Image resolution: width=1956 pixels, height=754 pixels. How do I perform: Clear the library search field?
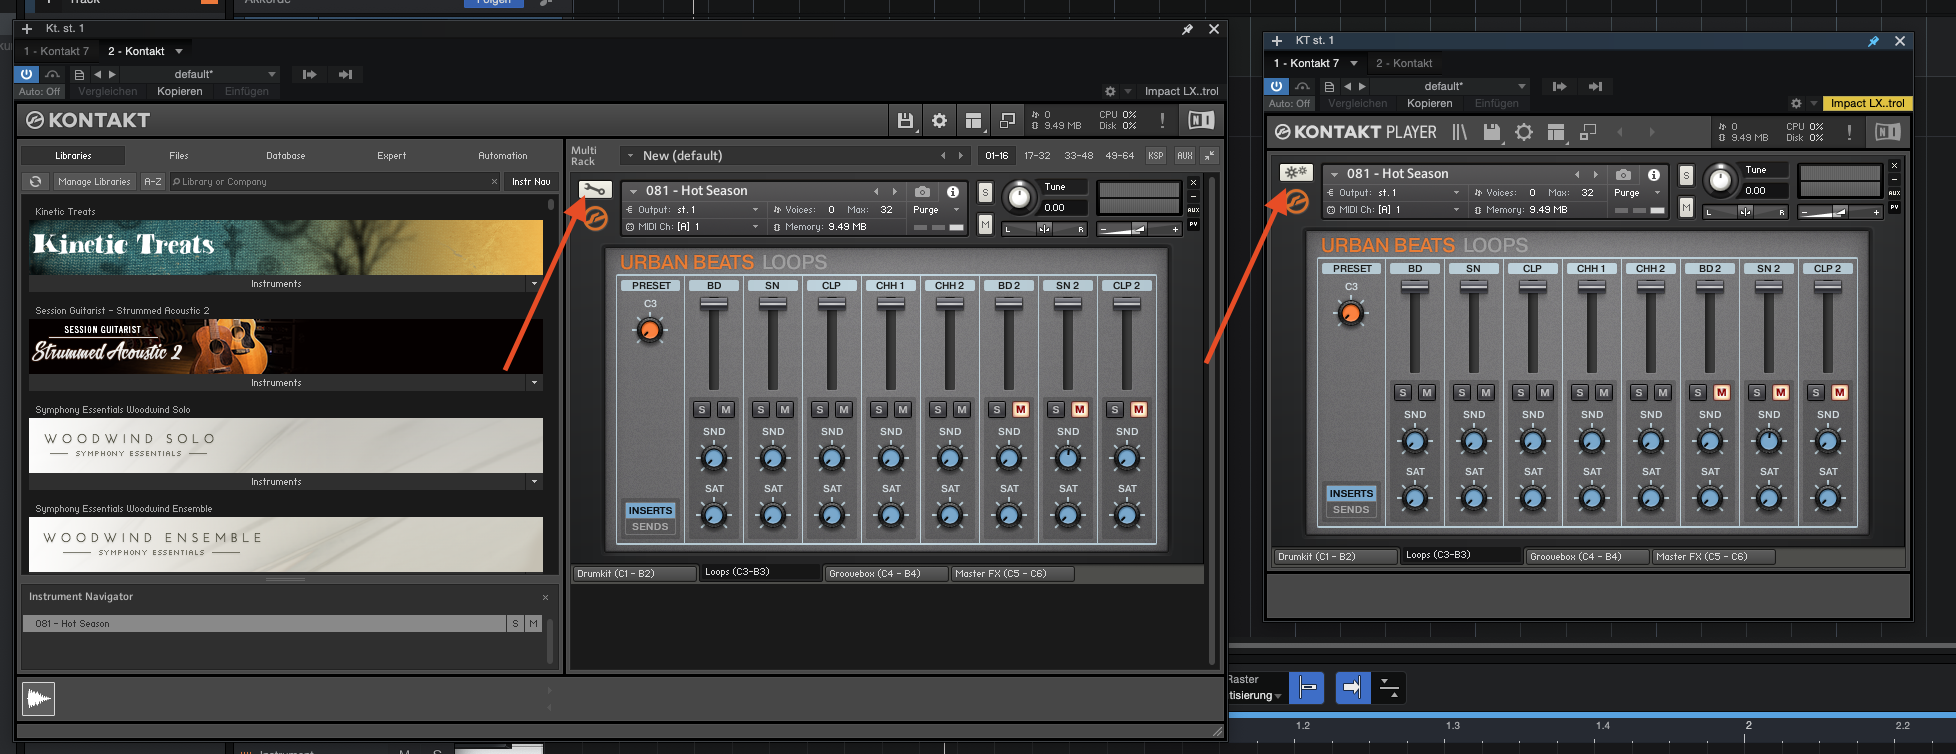494,182
